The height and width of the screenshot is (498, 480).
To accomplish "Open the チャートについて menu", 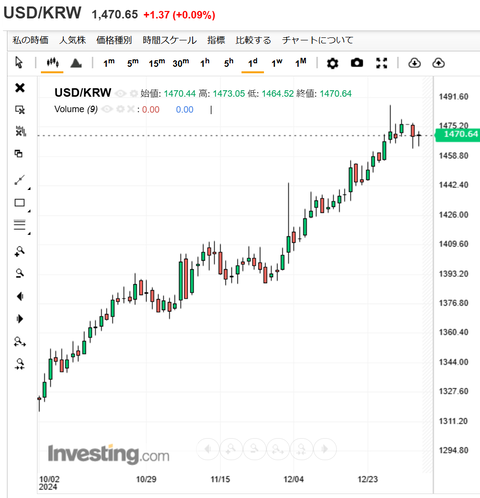I will point(317,40).
